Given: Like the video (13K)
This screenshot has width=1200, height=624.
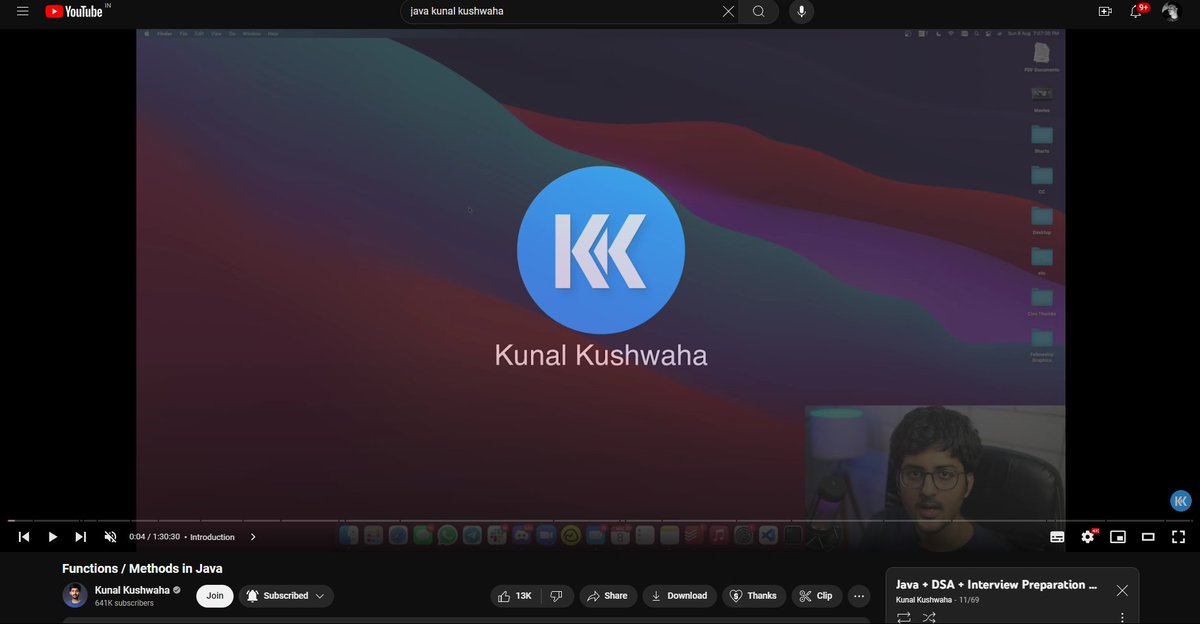Looking at the screenshot, I should tap(514, 596).
